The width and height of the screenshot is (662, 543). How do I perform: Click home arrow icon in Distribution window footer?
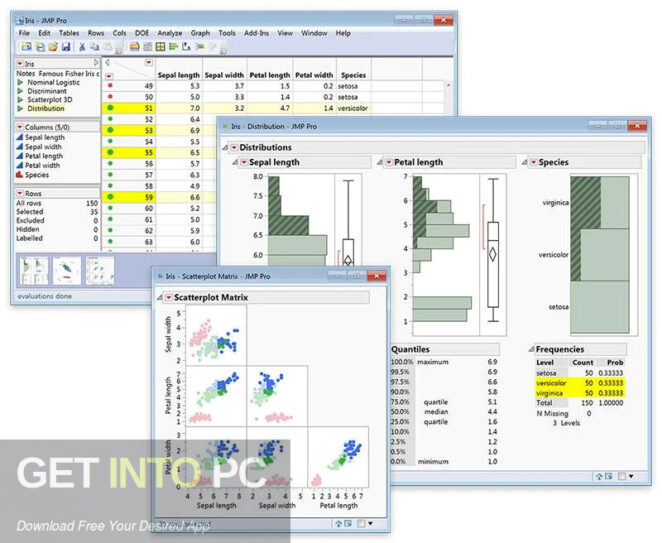[599, 476]
